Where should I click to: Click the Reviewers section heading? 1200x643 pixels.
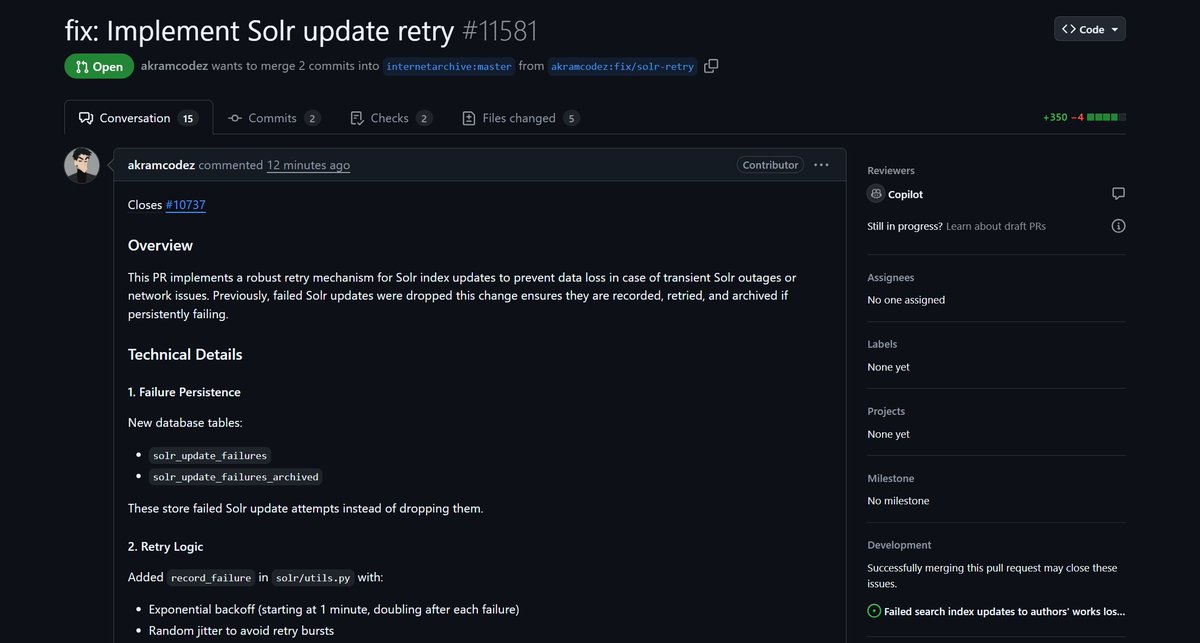click(x=891, y=171)
